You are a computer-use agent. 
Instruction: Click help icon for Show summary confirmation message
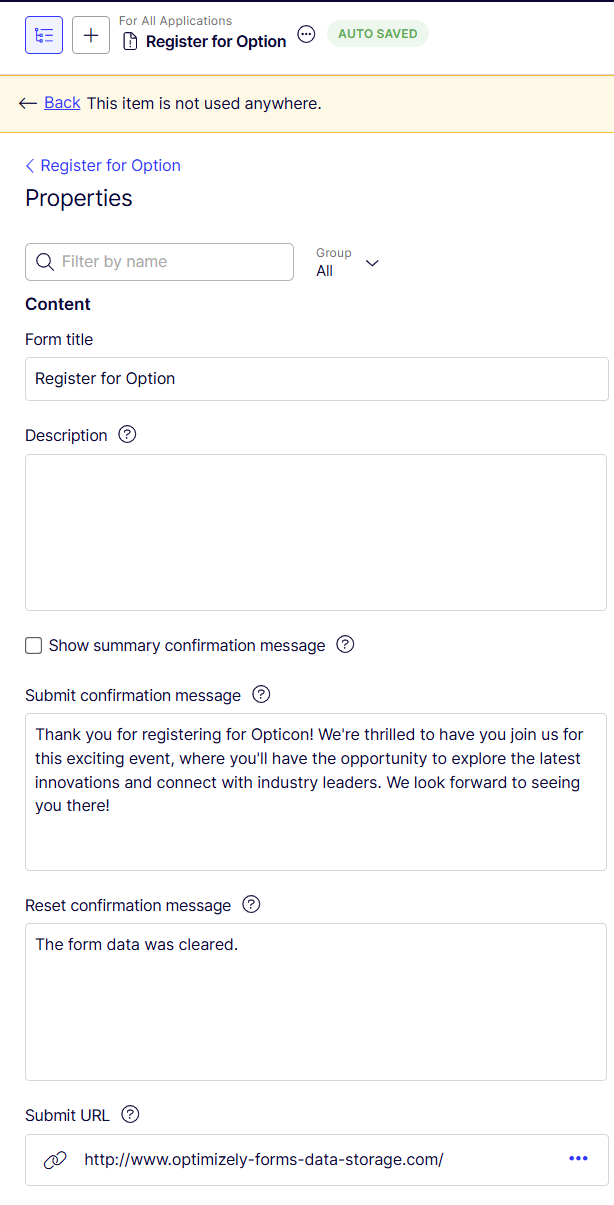pyautogui.click(x=345, y=644)
